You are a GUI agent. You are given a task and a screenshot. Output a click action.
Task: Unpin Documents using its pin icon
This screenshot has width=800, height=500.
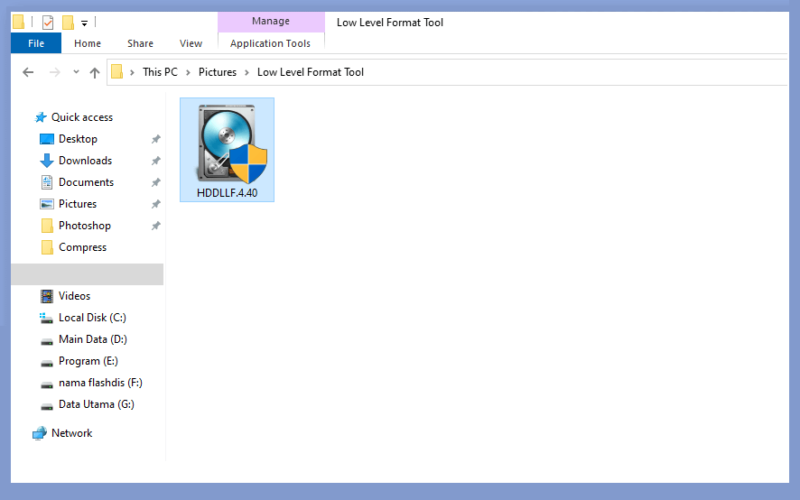coord(156,182)
